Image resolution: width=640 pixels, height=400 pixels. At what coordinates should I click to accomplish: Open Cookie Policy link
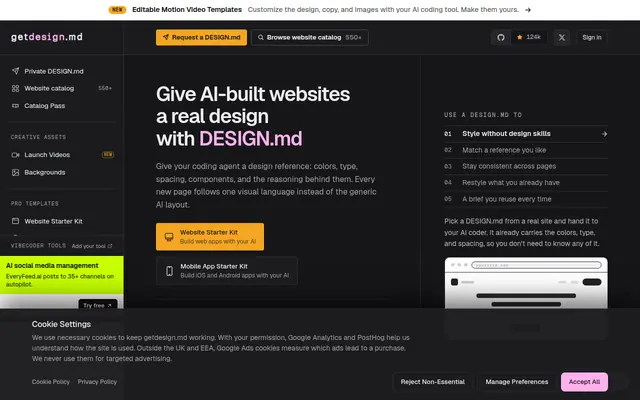[x=51, y=382]
